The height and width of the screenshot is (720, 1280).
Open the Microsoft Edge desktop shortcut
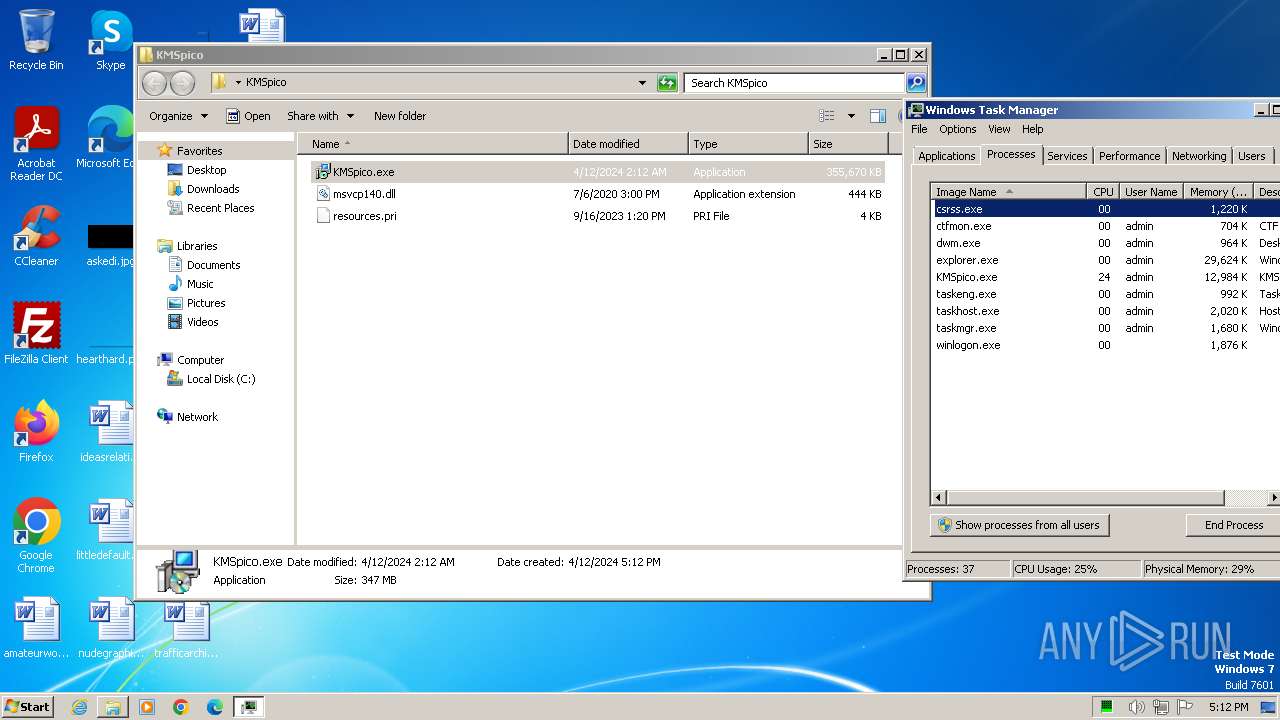[x=108, y=138]
